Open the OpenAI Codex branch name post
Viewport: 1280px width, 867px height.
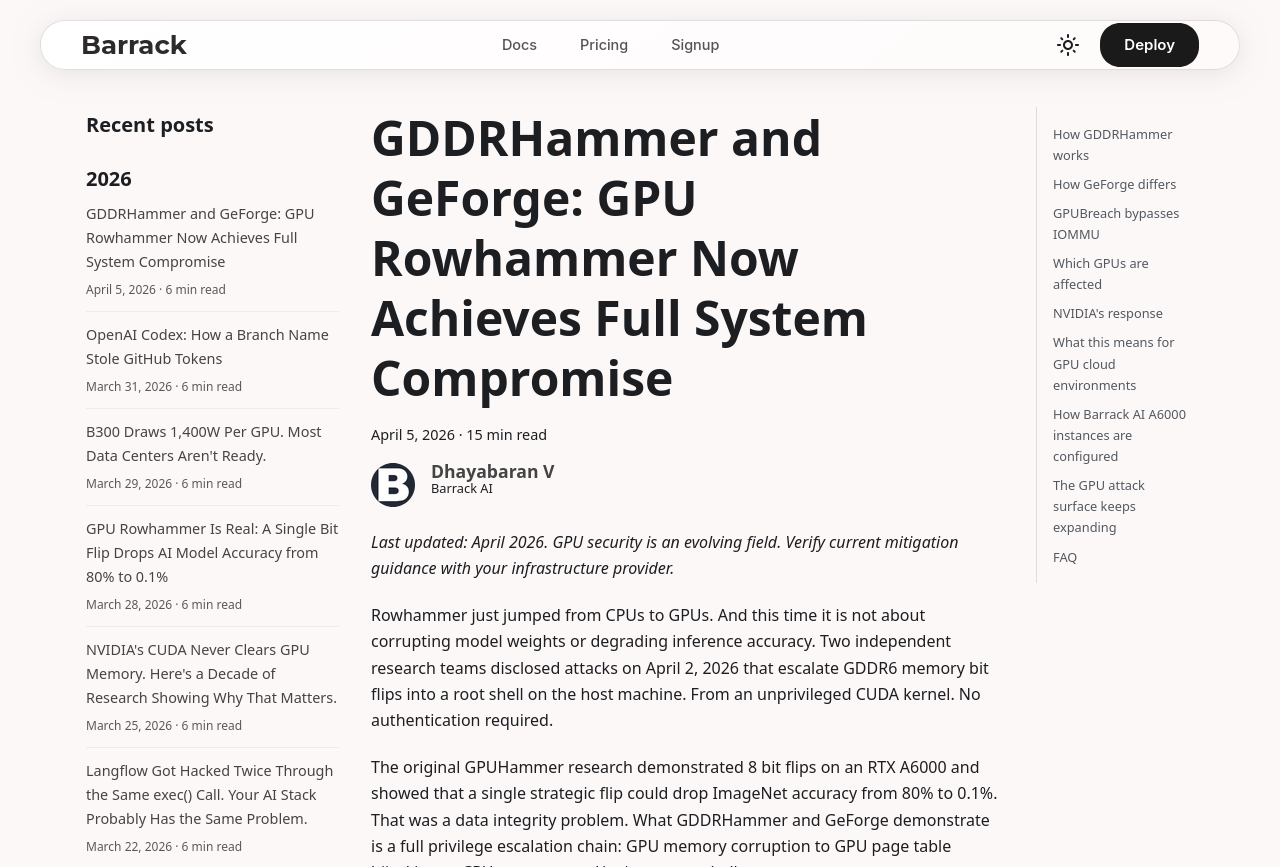coord(207,347)
